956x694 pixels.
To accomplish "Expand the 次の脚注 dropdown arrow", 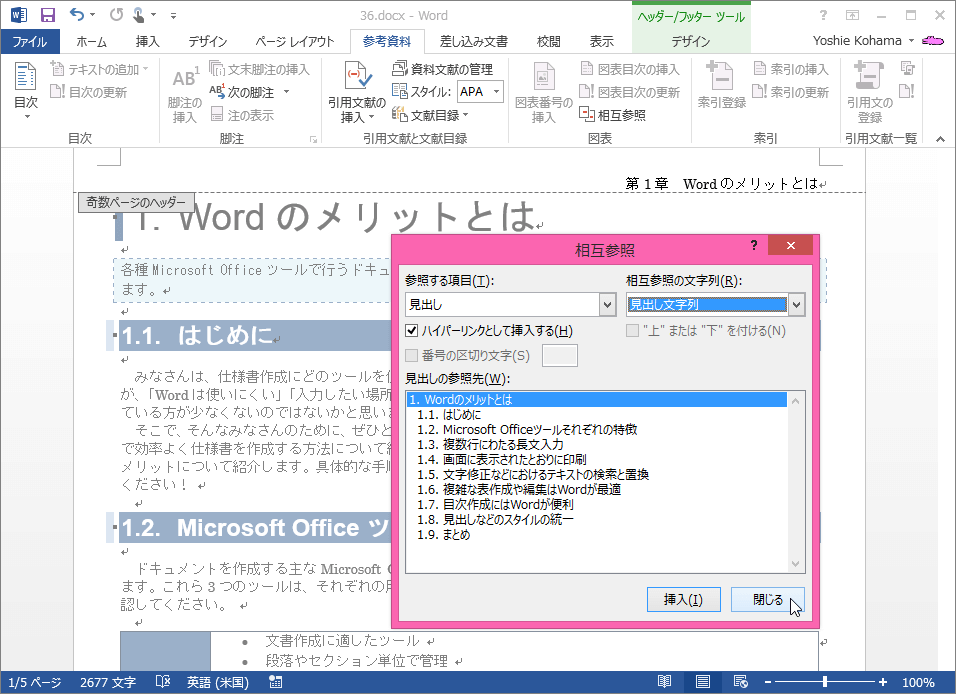I will 286,92.
